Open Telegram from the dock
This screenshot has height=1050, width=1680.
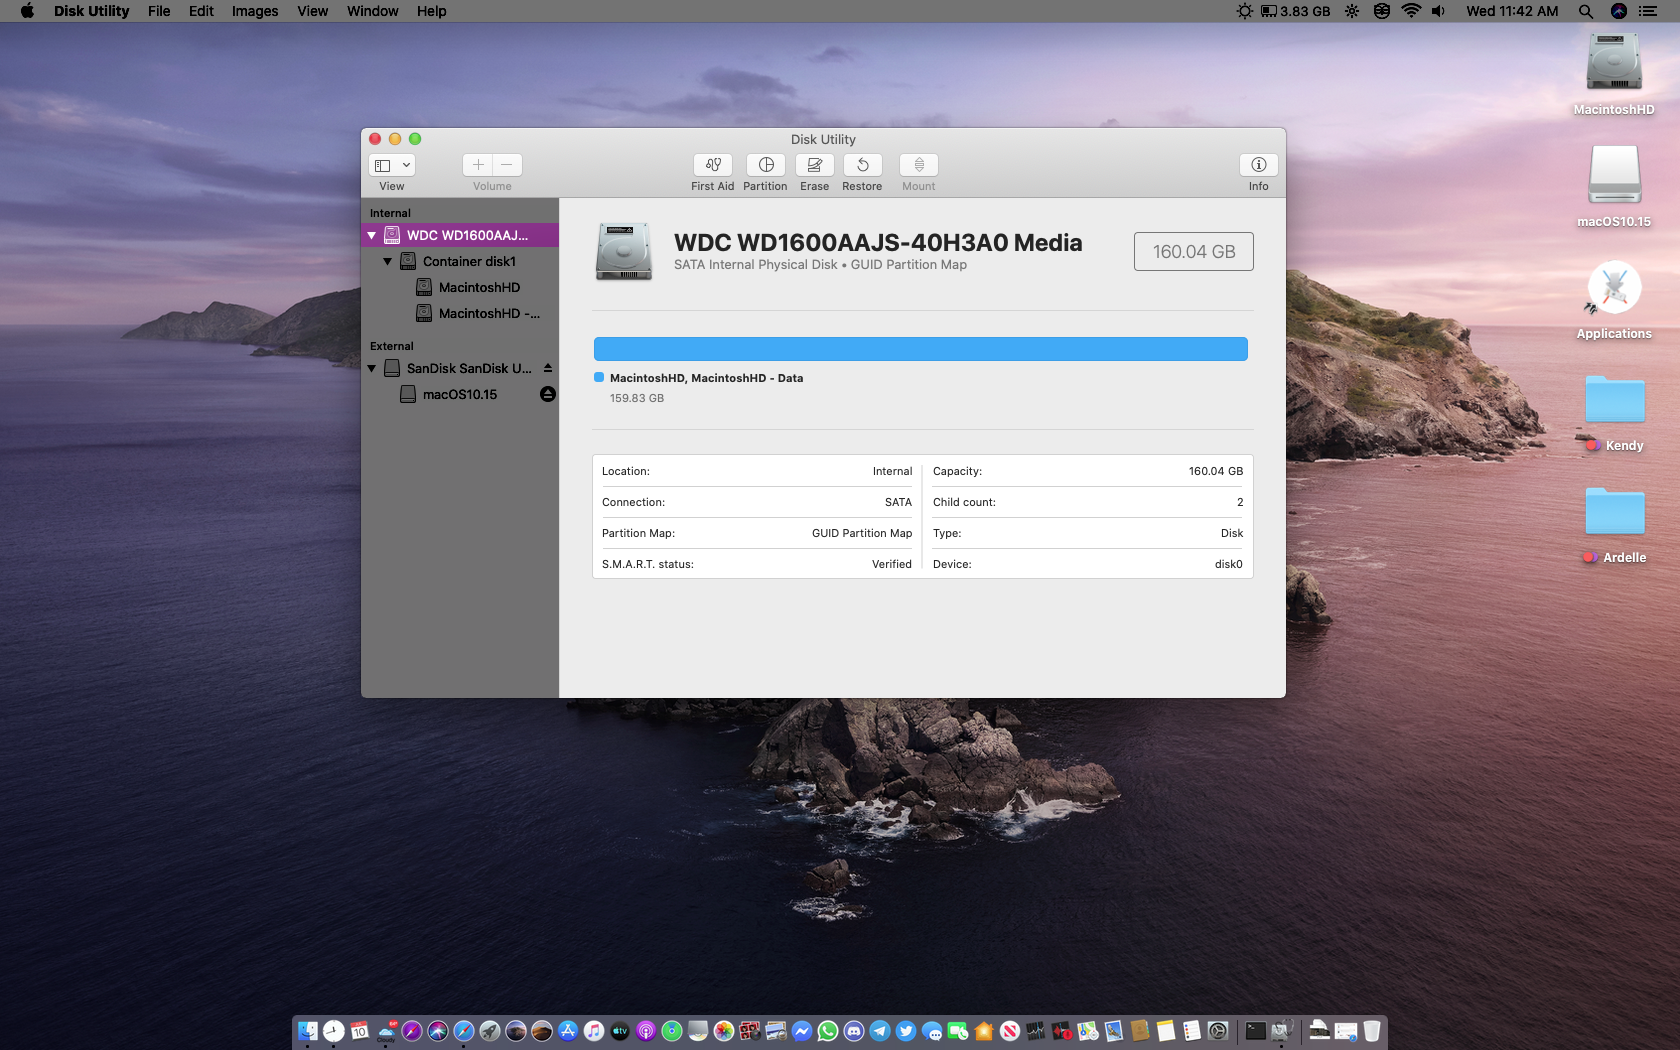[880, 1031]
